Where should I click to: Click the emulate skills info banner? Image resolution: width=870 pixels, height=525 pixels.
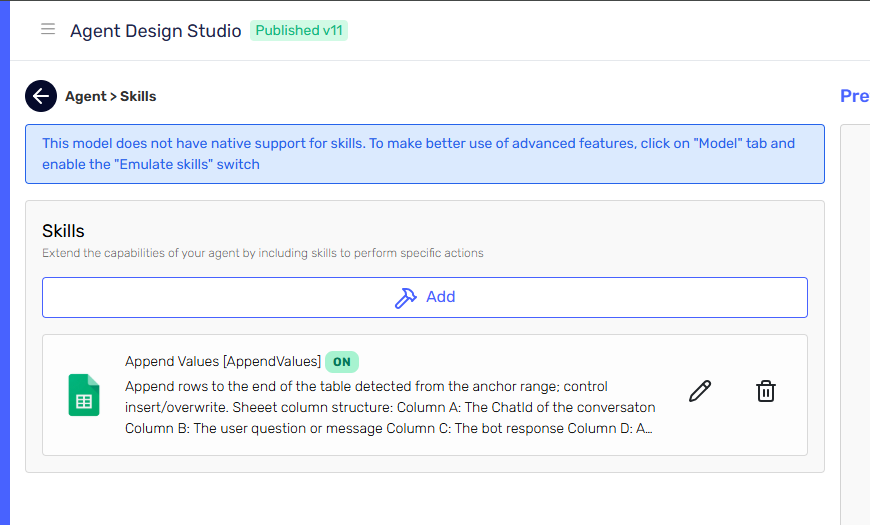425,154
